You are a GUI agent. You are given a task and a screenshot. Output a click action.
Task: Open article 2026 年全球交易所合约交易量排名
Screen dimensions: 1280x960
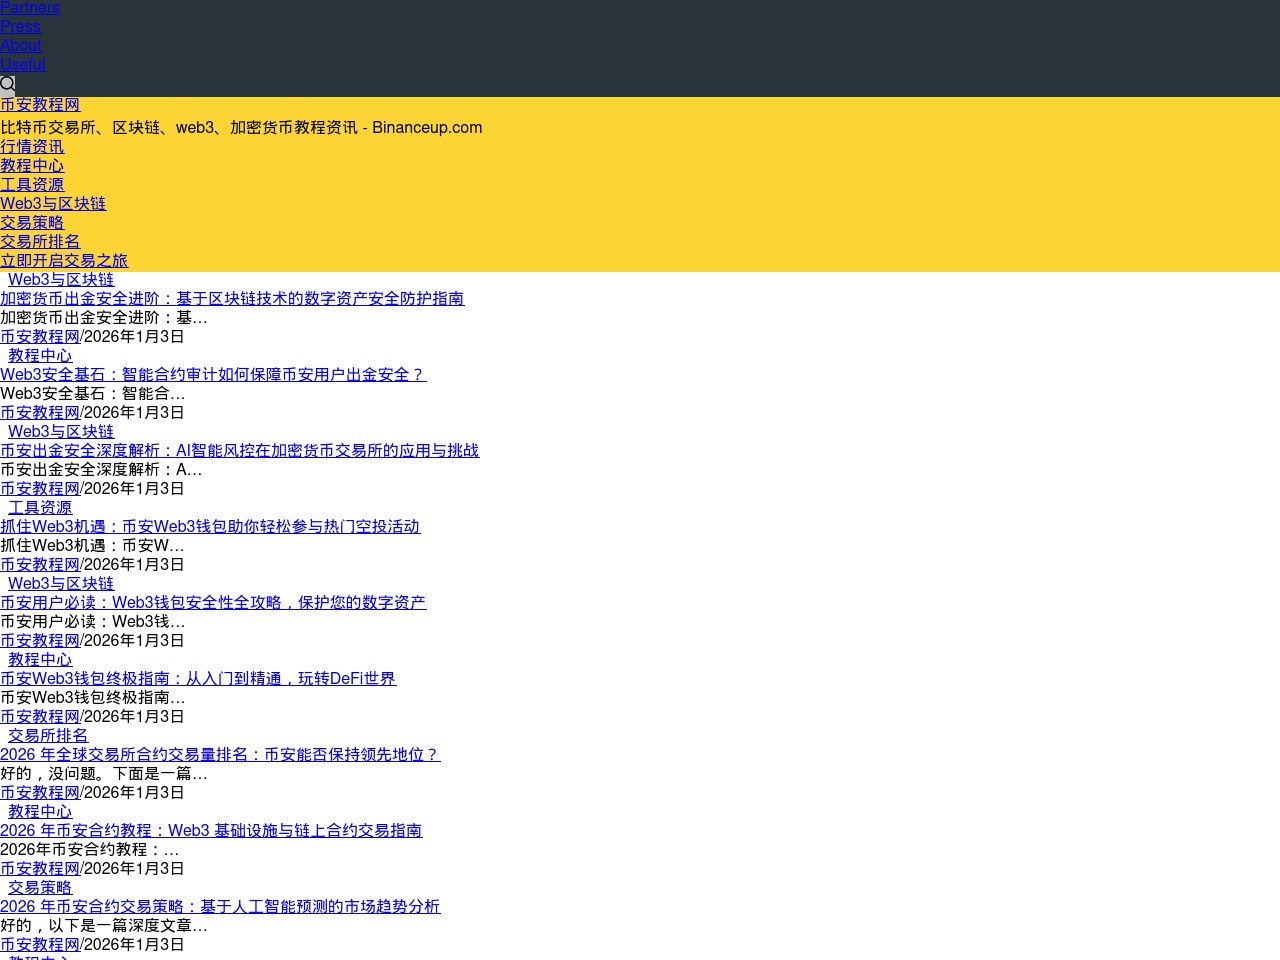tap(220, 755)
